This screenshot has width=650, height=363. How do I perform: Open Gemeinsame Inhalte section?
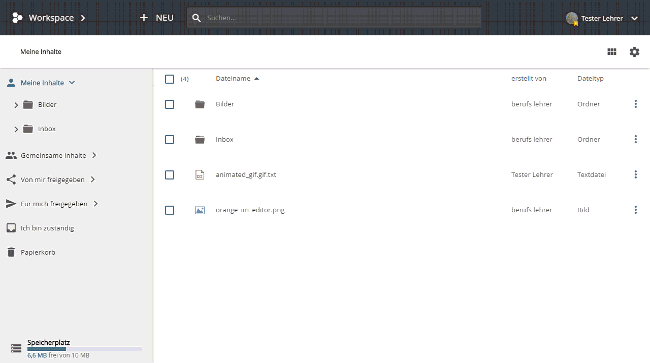point(53,155)
